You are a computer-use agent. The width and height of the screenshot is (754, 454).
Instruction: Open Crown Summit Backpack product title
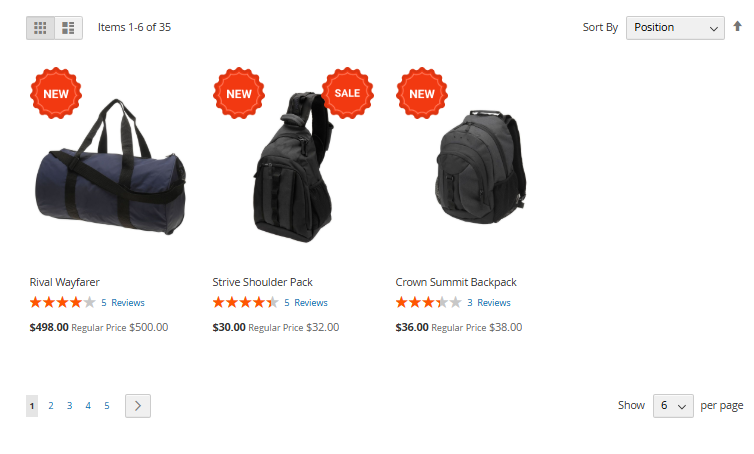pos(456,282)
